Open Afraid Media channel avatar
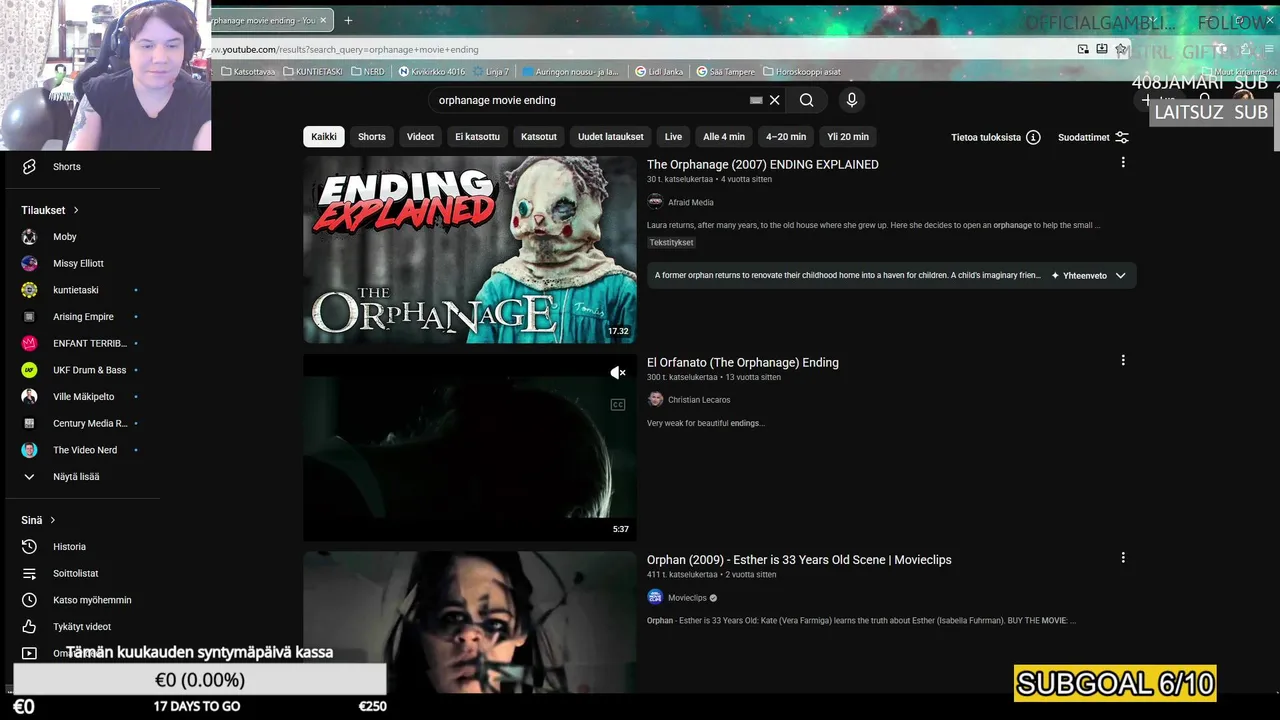Image resolution: width=1280 pixels, height=720 pixels. click(x=655, y=202)
